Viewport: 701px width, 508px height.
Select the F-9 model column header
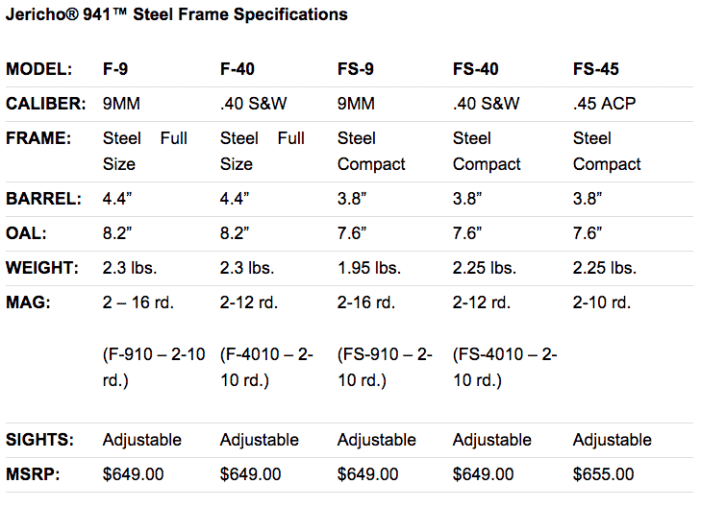click(x=115, y=70)
